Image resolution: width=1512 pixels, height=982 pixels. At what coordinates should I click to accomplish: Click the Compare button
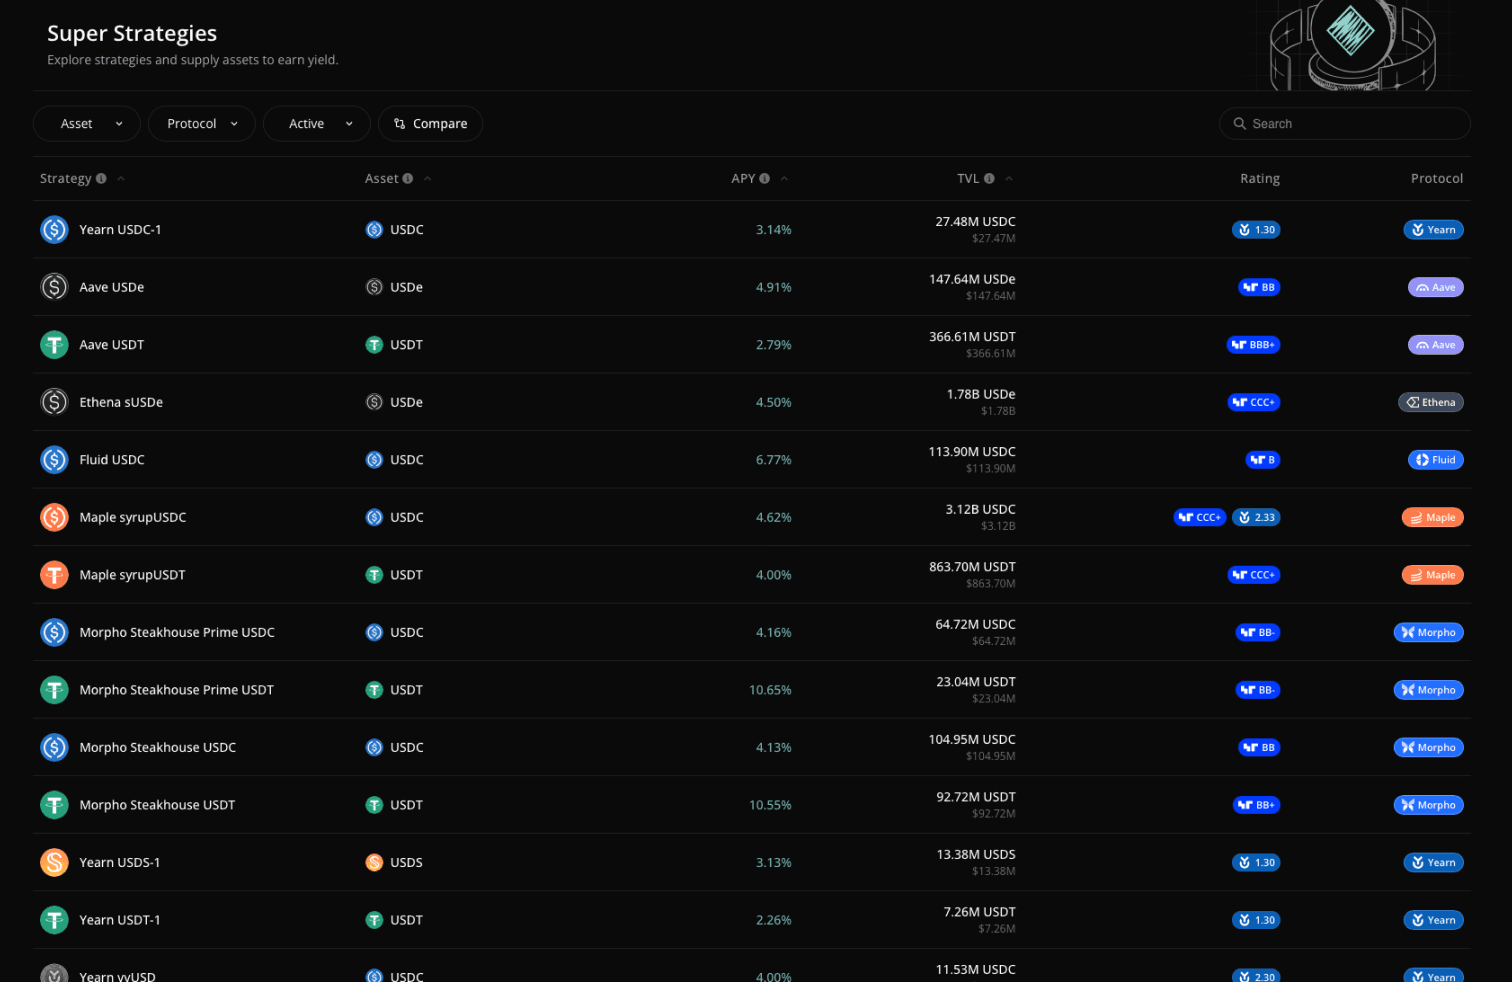click(x=430, y=124)
